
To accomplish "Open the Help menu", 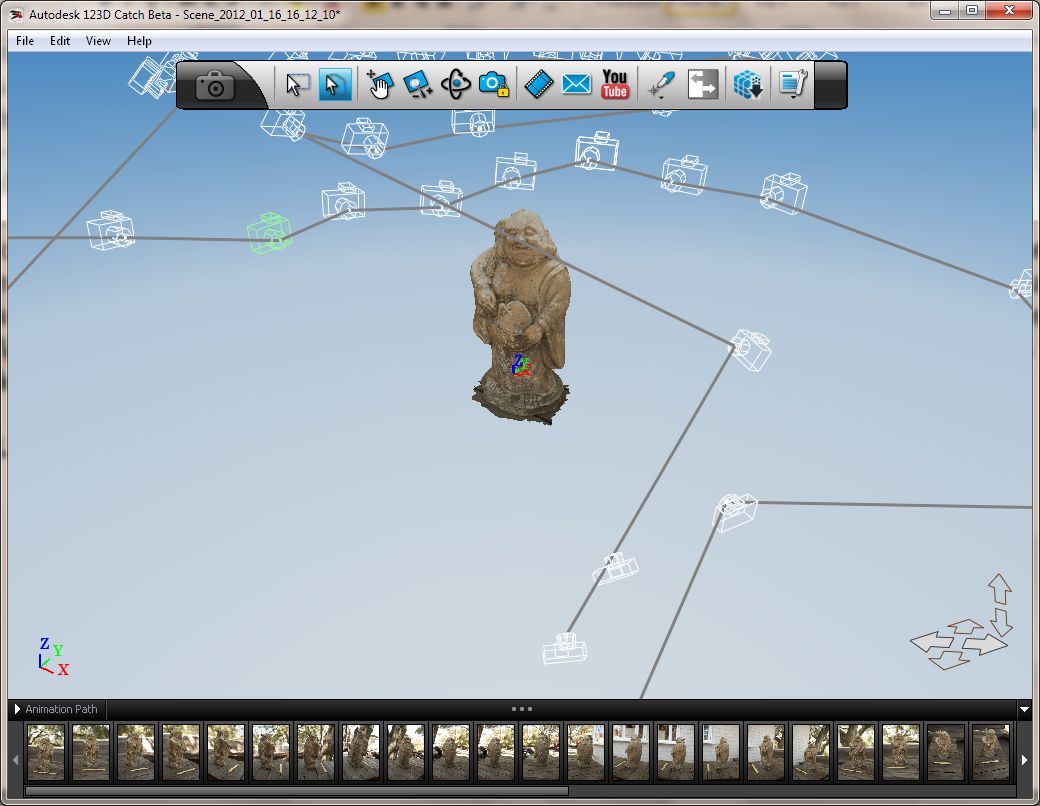I will [x=139, y=40].
